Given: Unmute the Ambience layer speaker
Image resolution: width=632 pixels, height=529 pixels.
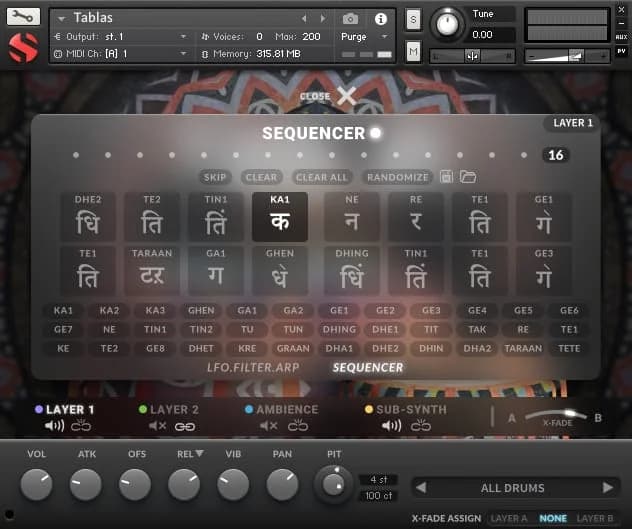Looking at the screenshot, I should click(x=269, y=426).
